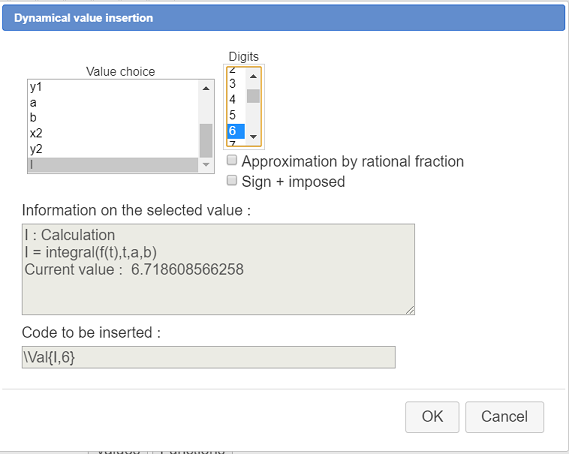Screen dimensions: 569x454
Task: Click Value choice scroll down arrow
Action: tap(206, 165)
